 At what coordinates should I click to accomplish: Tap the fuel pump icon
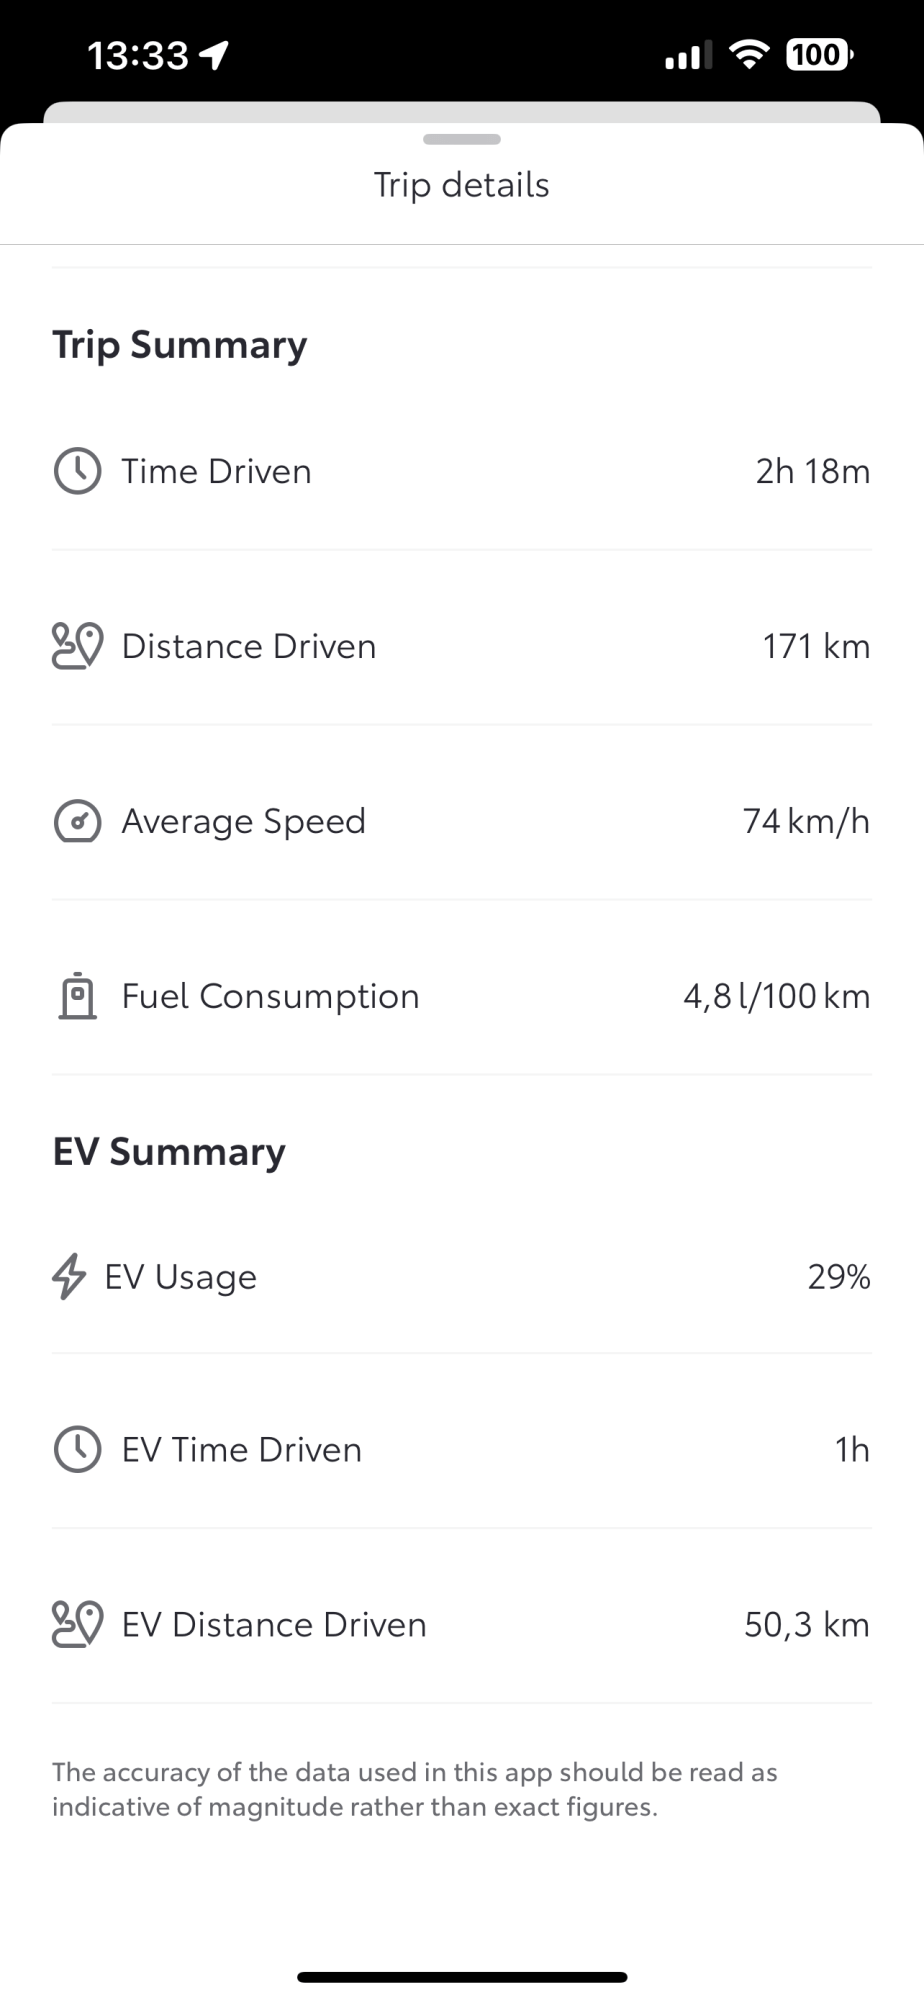(x=77, y=996)
